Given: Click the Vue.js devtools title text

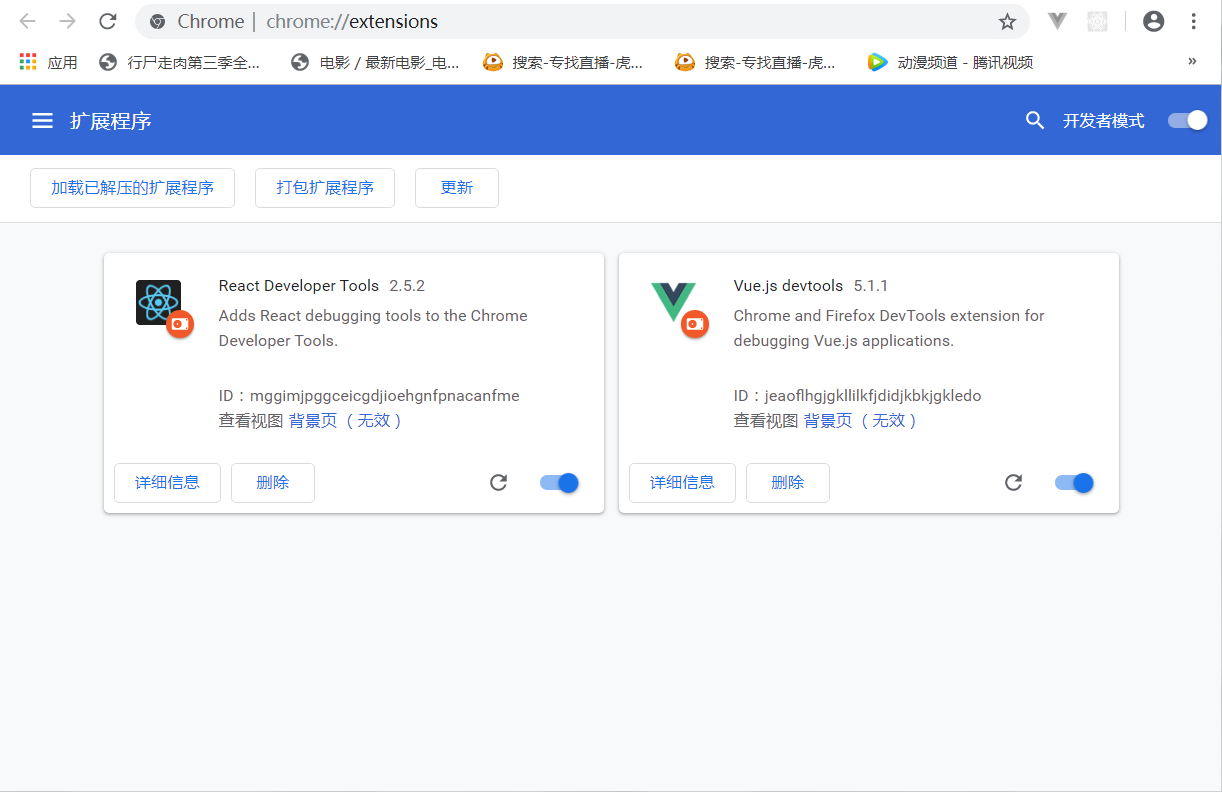Looking at the screenshot, I should 789,286.
